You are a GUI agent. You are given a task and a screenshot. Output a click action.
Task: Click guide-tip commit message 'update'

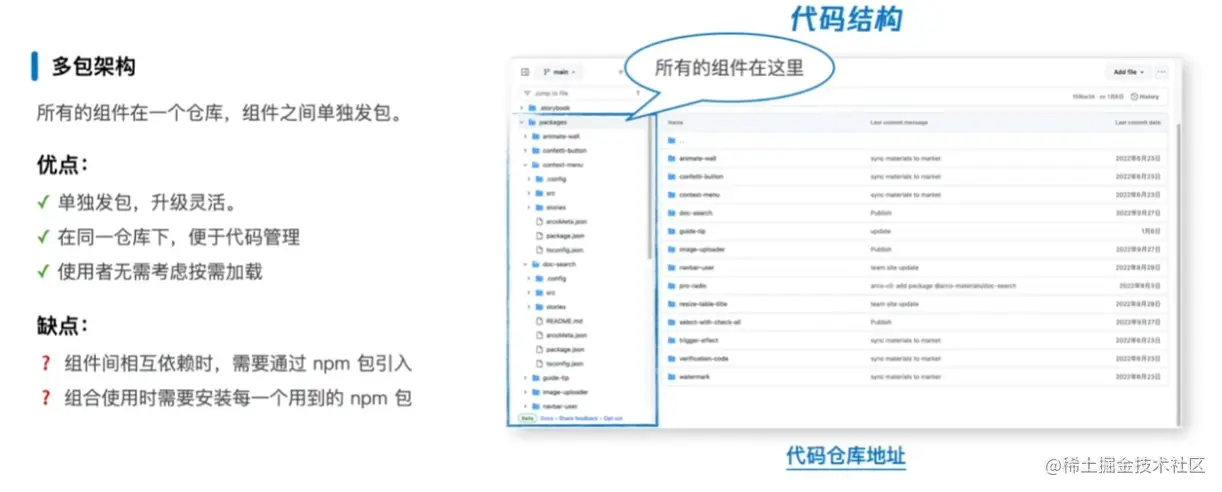pos(880,231)
